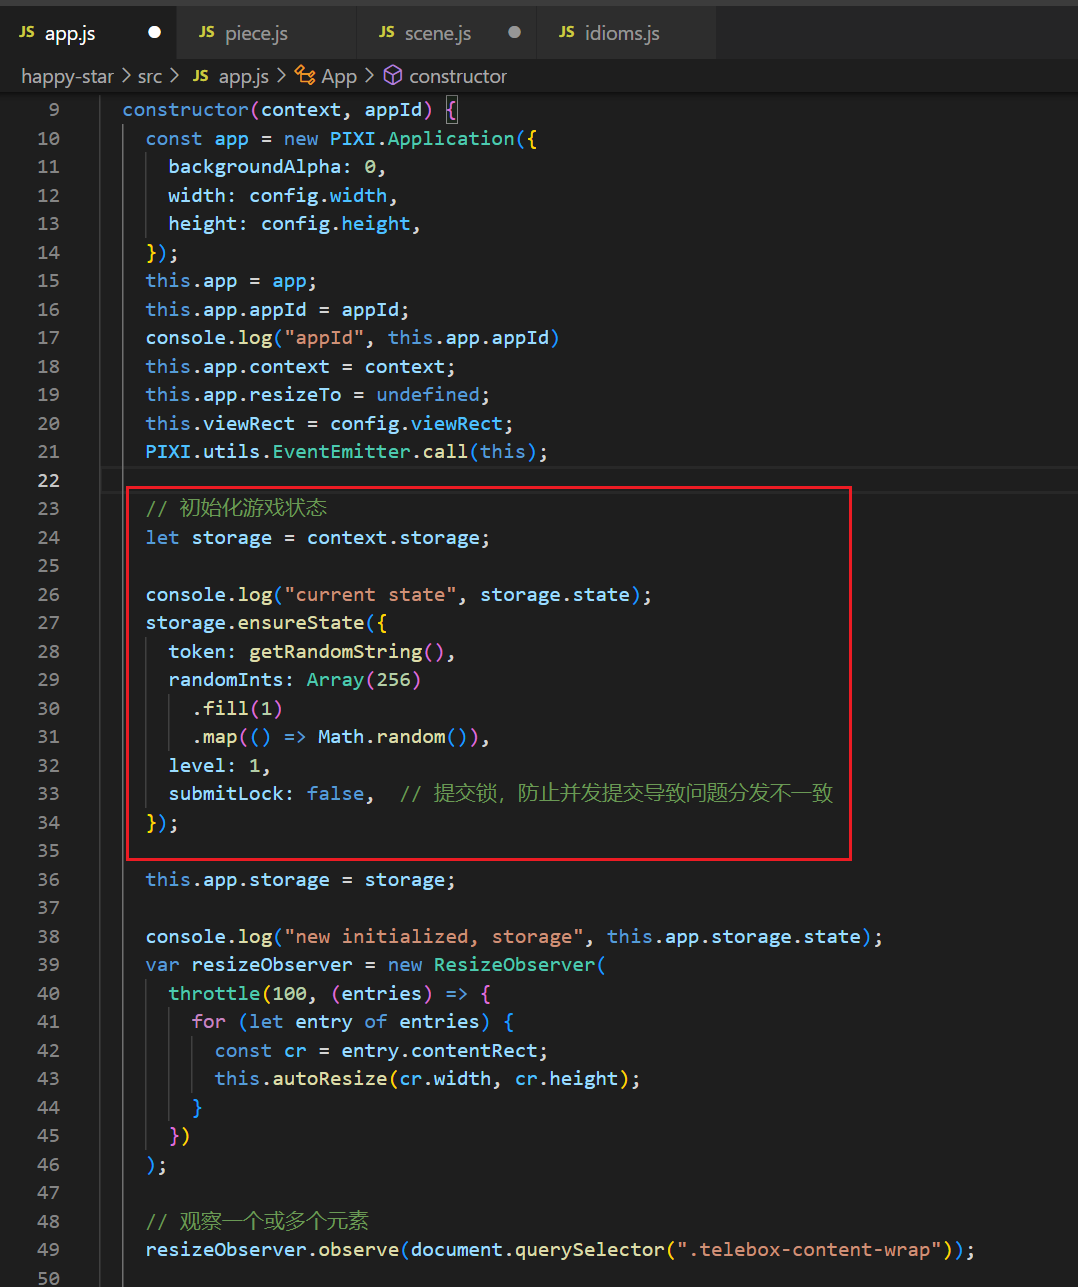Click breadcrumb chevron after happy-star

pyautogui.click(x=126, y=76)
